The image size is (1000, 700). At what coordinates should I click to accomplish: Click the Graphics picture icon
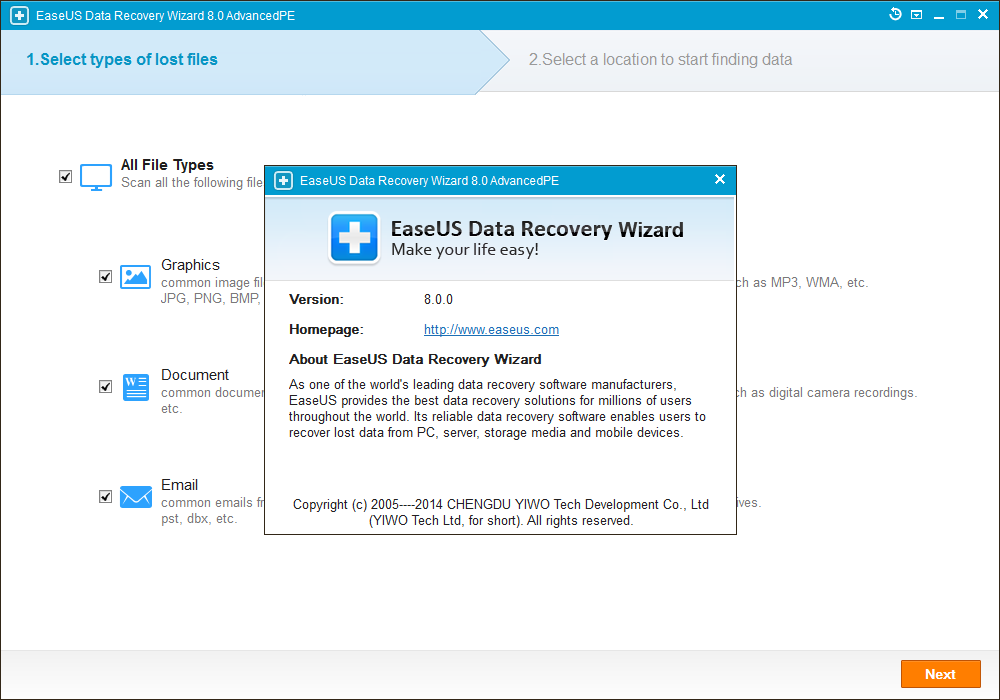click(x=135, y=277)
